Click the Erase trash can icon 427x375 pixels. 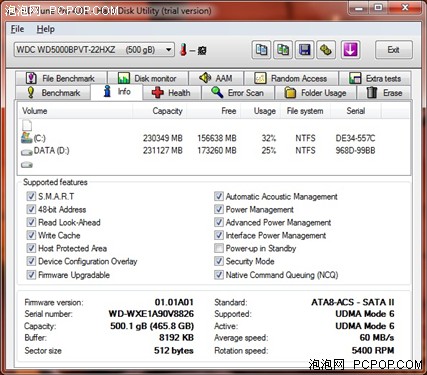(x=372, y=92)
